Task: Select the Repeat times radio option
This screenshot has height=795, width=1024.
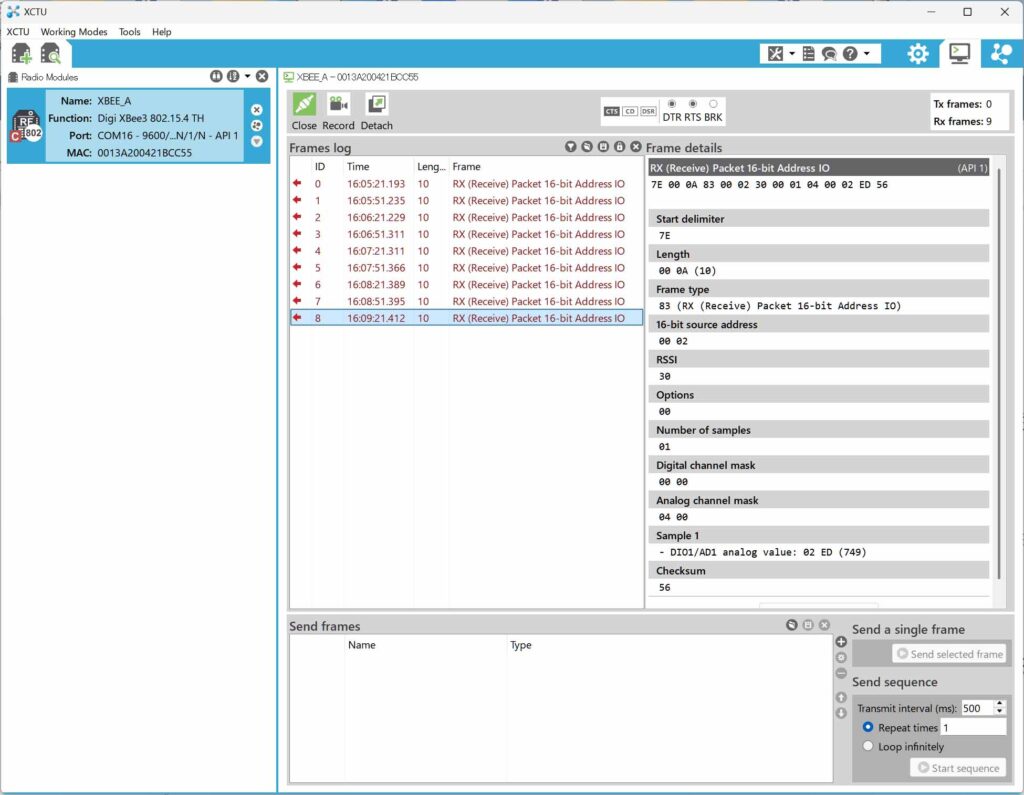Action: (x=868, y=727)
